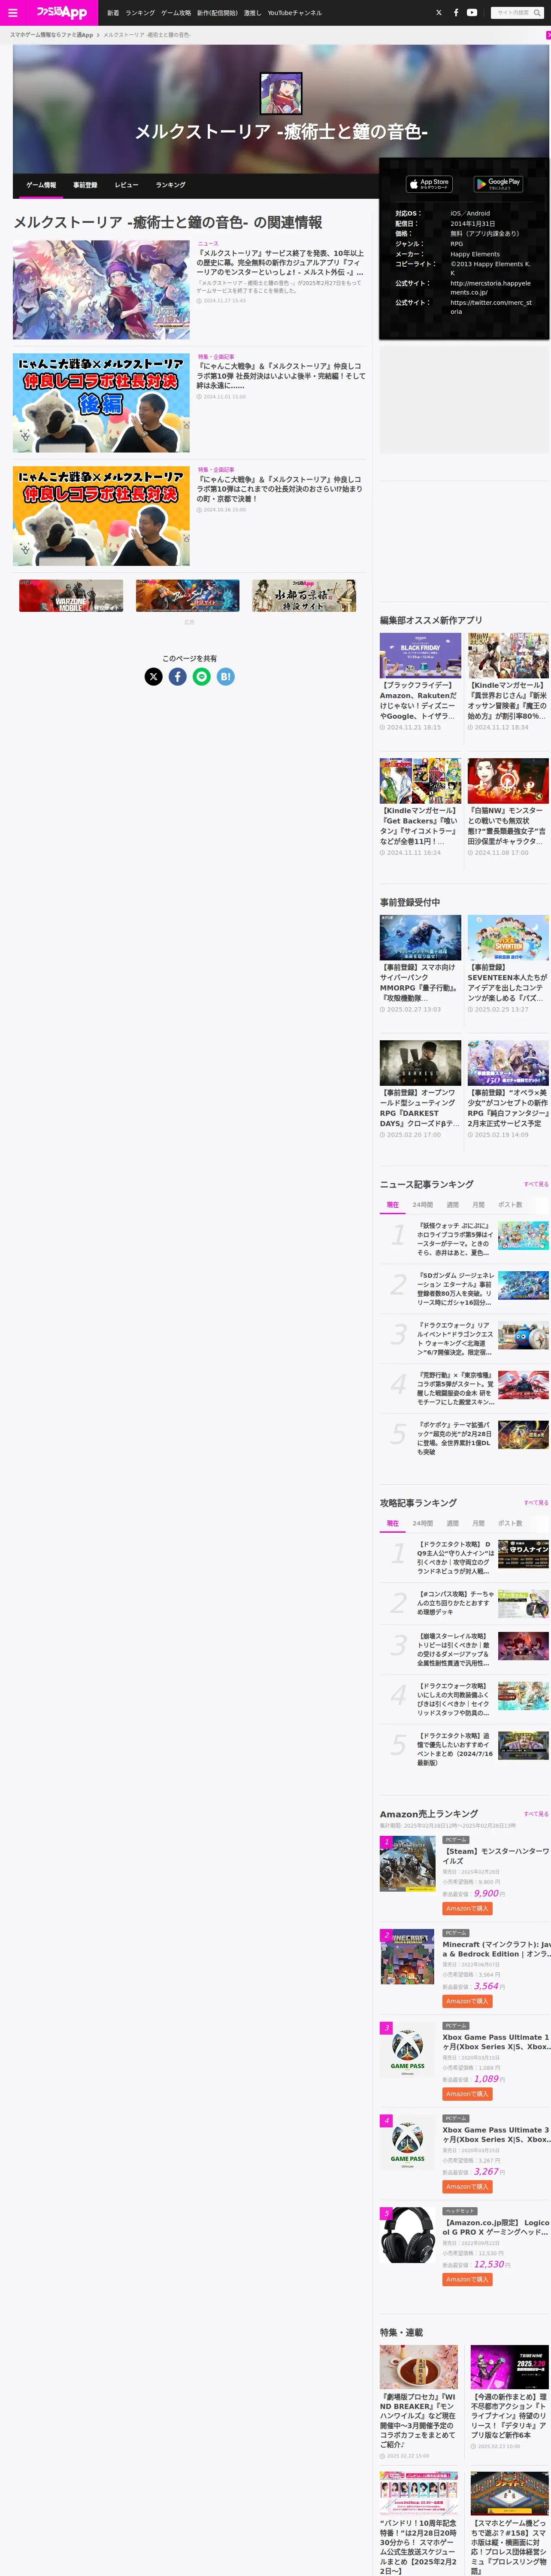
Task: Click the Google Play download badge
Action: 498,184
